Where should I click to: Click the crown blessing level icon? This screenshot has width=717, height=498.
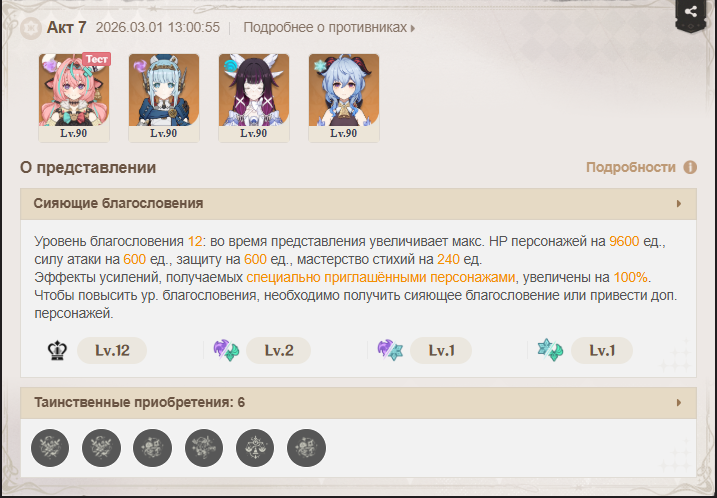coord(57,351)
